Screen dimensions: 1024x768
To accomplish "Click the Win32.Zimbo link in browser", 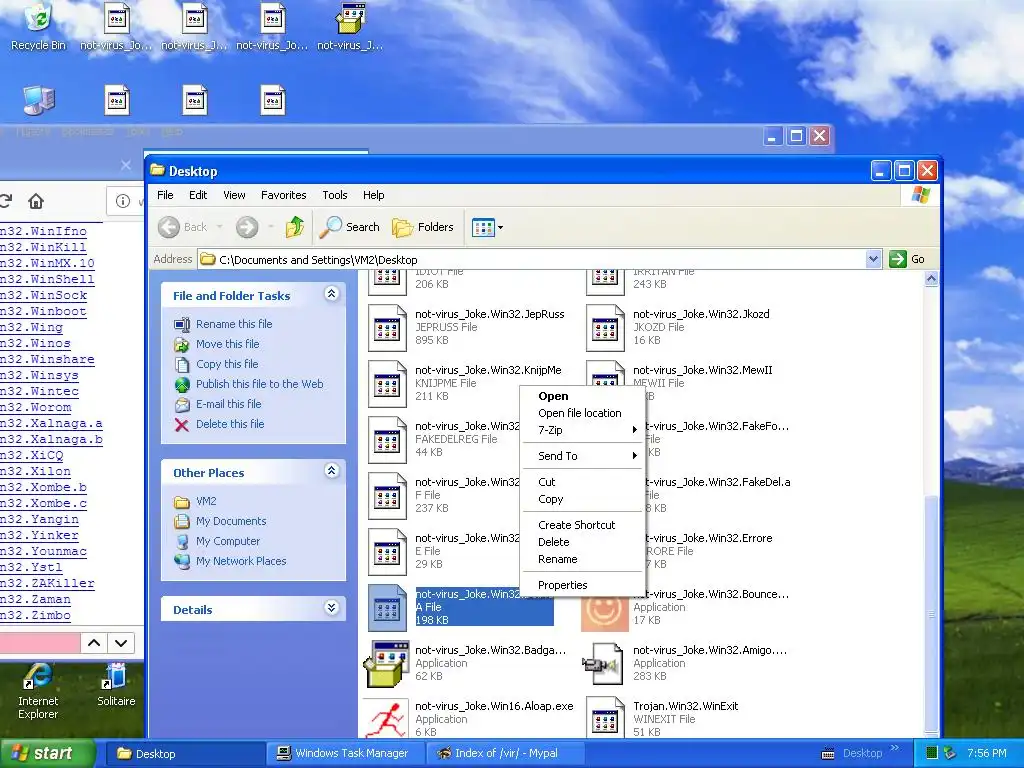I will [x=35, y=615].
